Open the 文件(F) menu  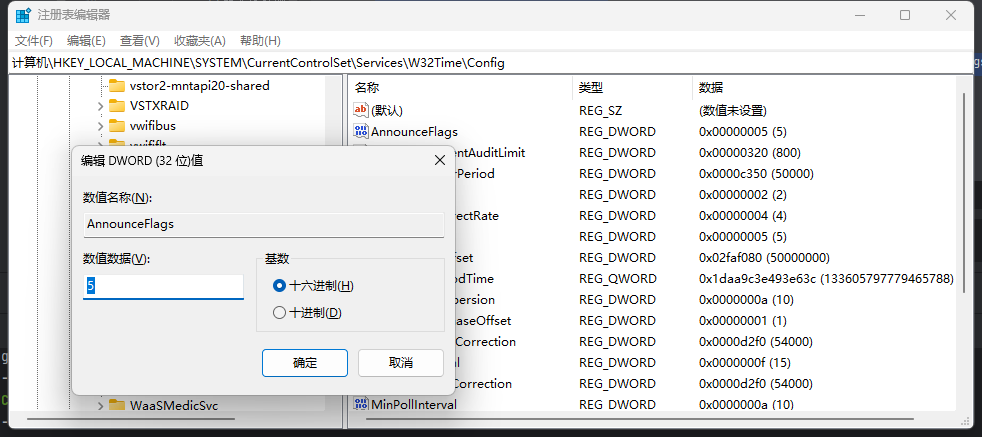[33, 41]
